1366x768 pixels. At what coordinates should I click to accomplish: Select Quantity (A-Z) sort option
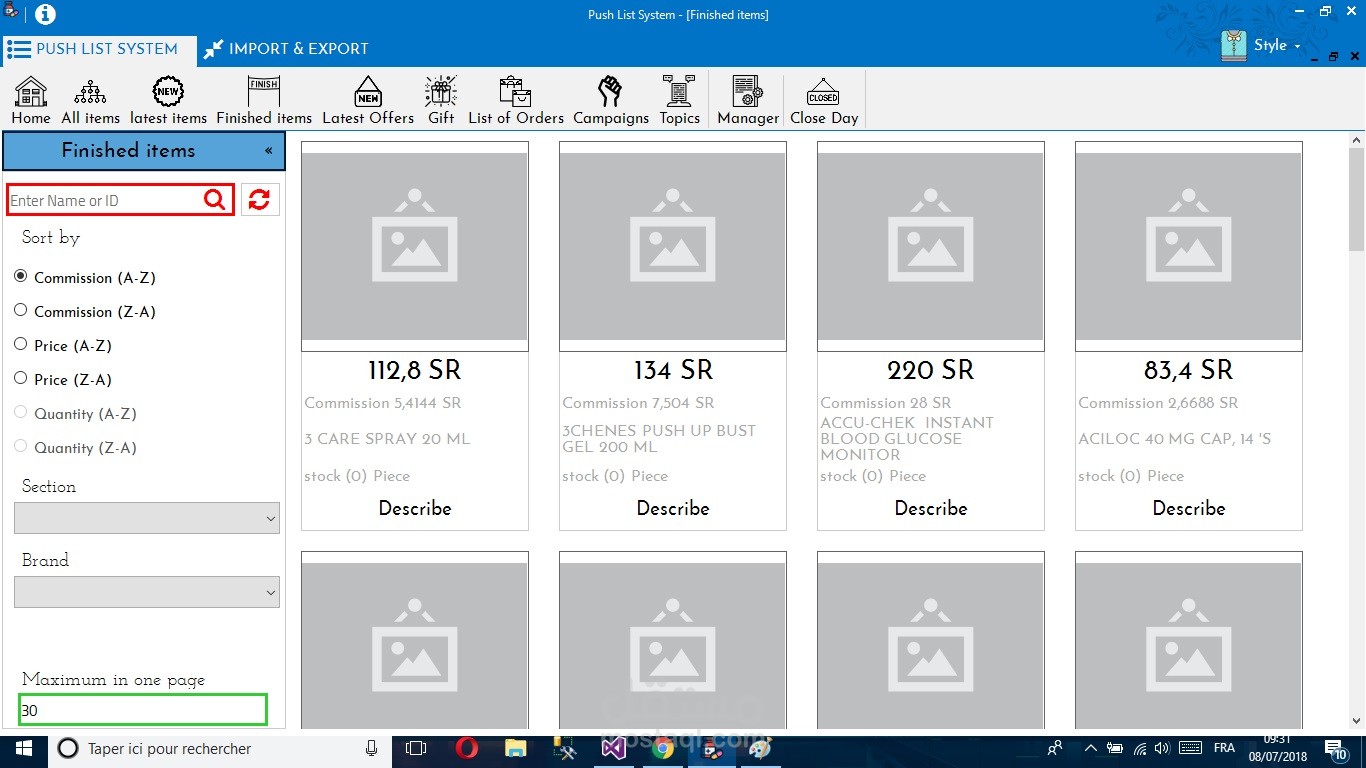click(75, 413)
